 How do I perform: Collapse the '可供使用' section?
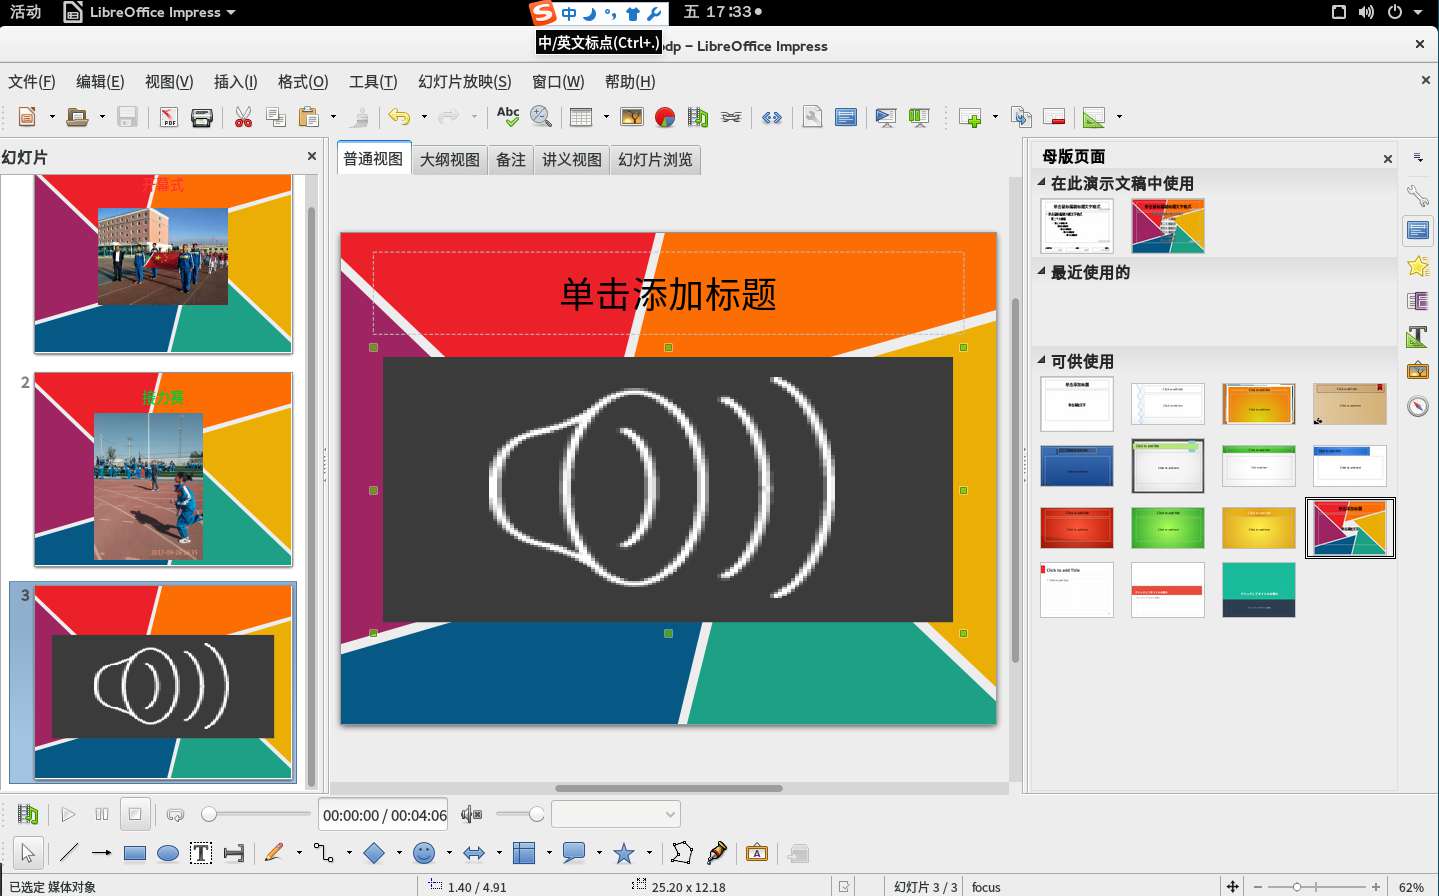[x=1042, y=361]
